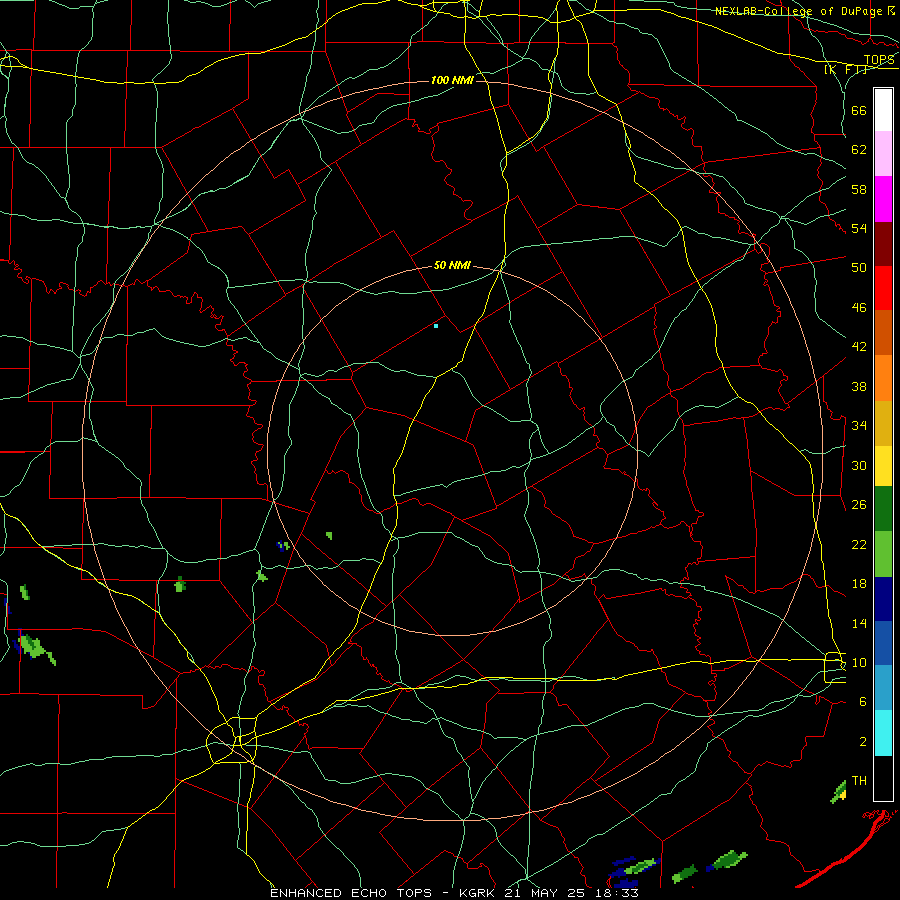Click the cyan legend band
This screenshot has width=900, height=900.
point(883,733)
